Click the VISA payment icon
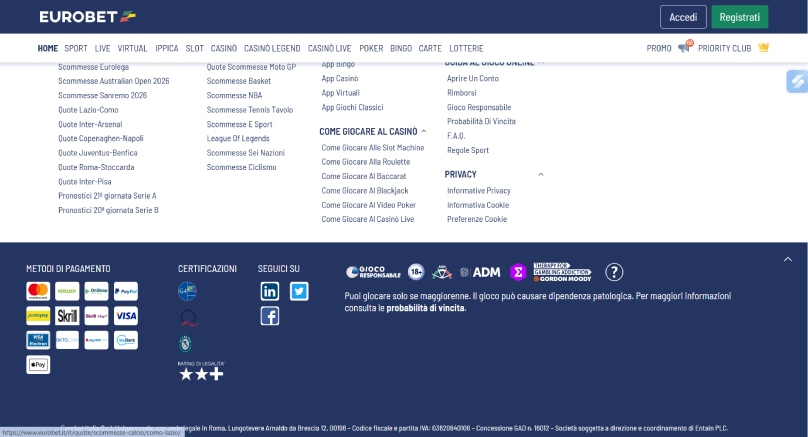This screenshot has height=437, width=808. click(x=126, y=315)
